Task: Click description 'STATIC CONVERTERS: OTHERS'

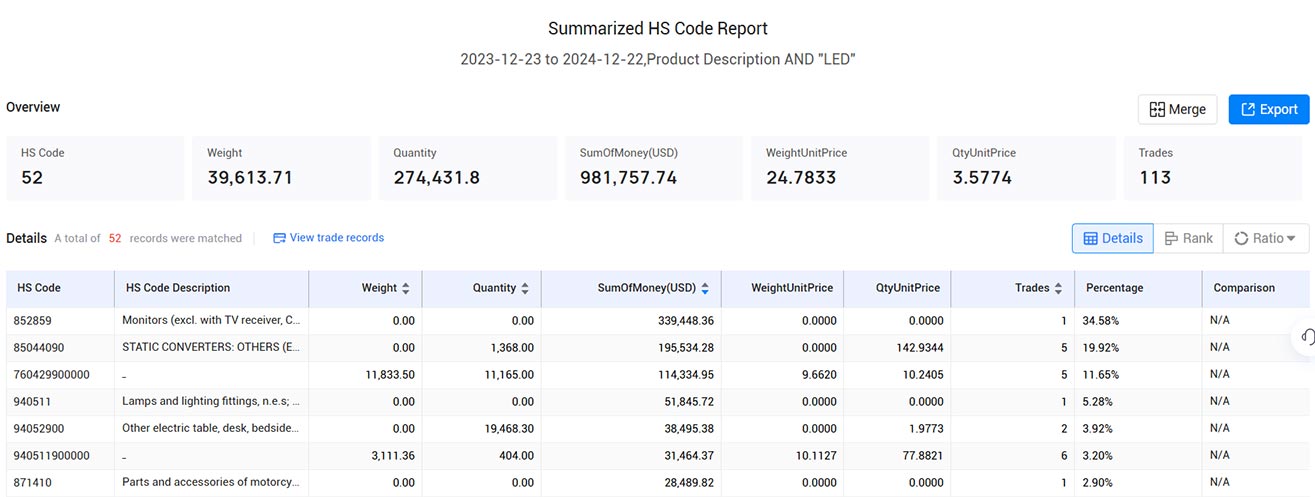Action: click(211, 348)
